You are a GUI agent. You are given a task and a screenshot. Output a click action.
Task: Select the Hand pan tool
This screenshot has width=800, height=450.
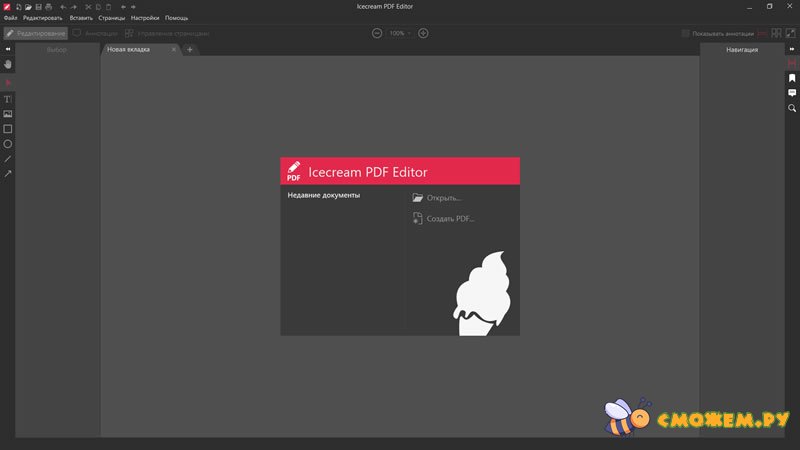(x=8, y=65)
